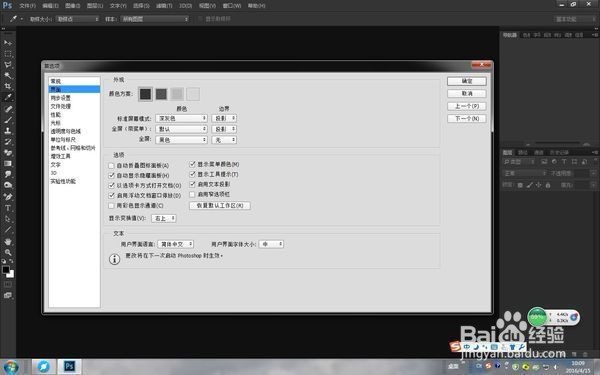Select the Line shape tool

point(8,230)
